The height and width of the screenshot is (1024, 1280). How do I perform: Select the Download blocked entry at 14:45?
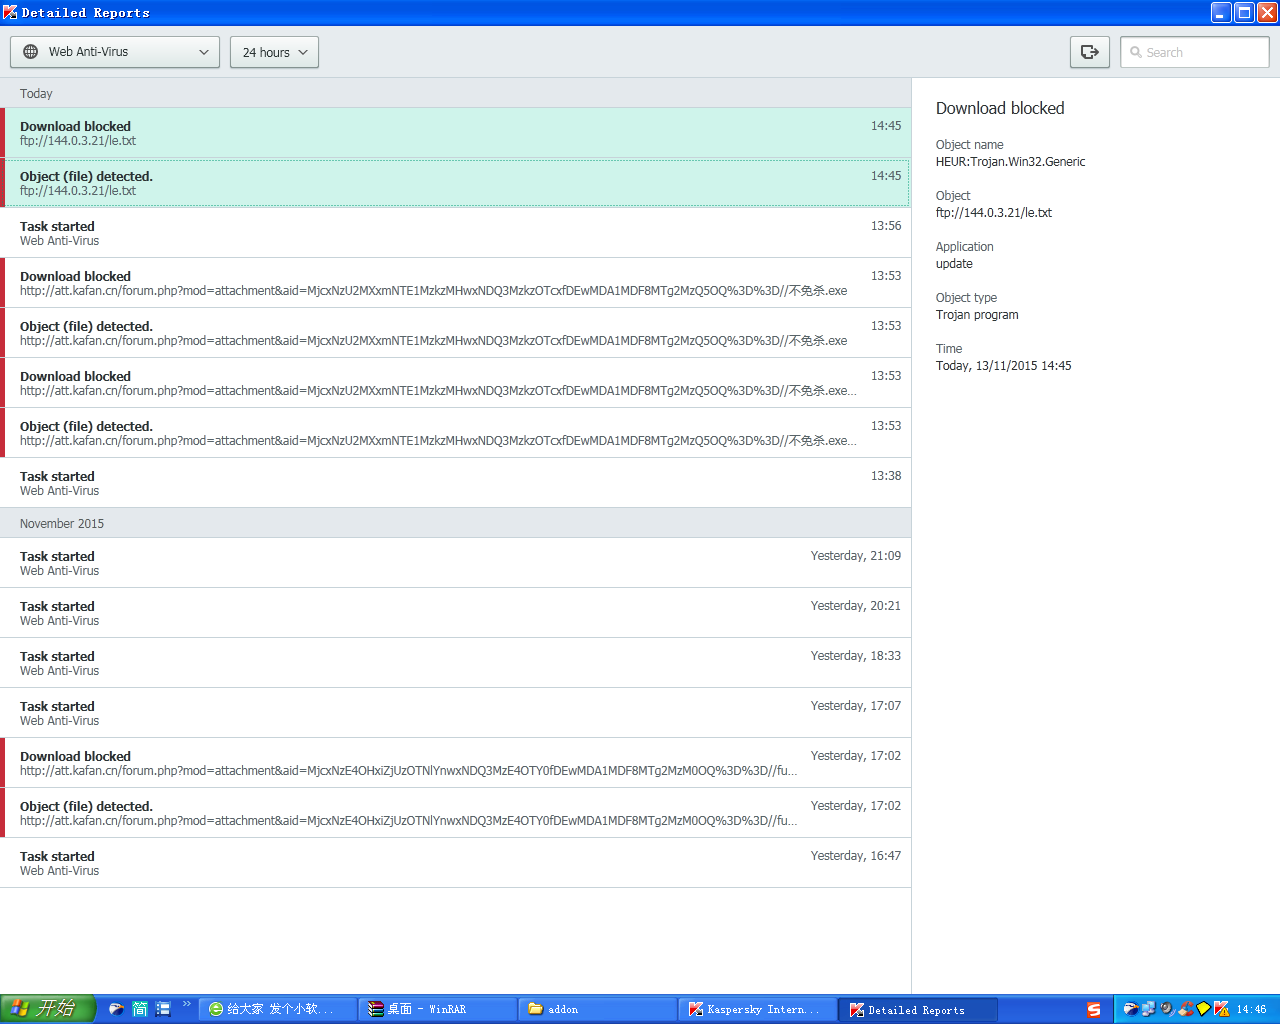pyautogui.click(x=456, y=133)
